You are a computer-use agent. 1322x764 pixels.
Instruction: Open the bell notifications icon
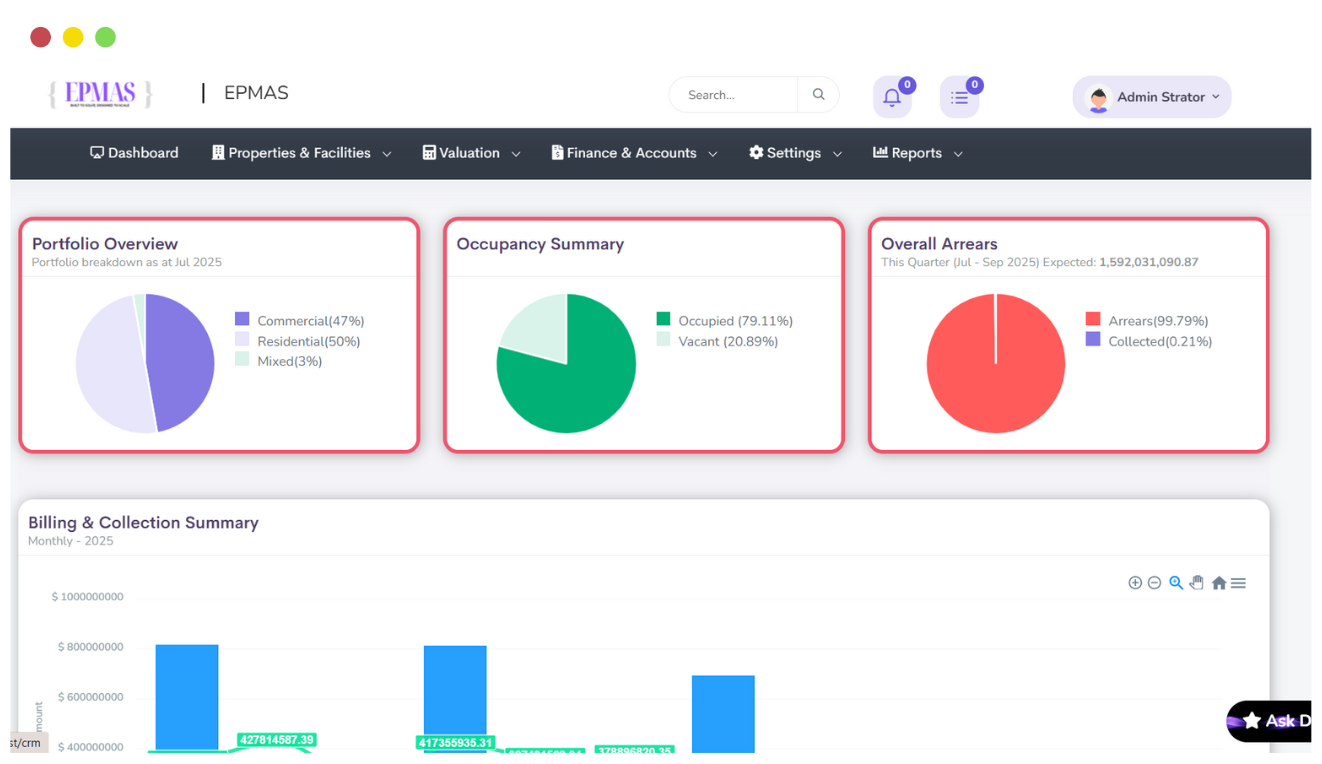[x=892, y=98]
